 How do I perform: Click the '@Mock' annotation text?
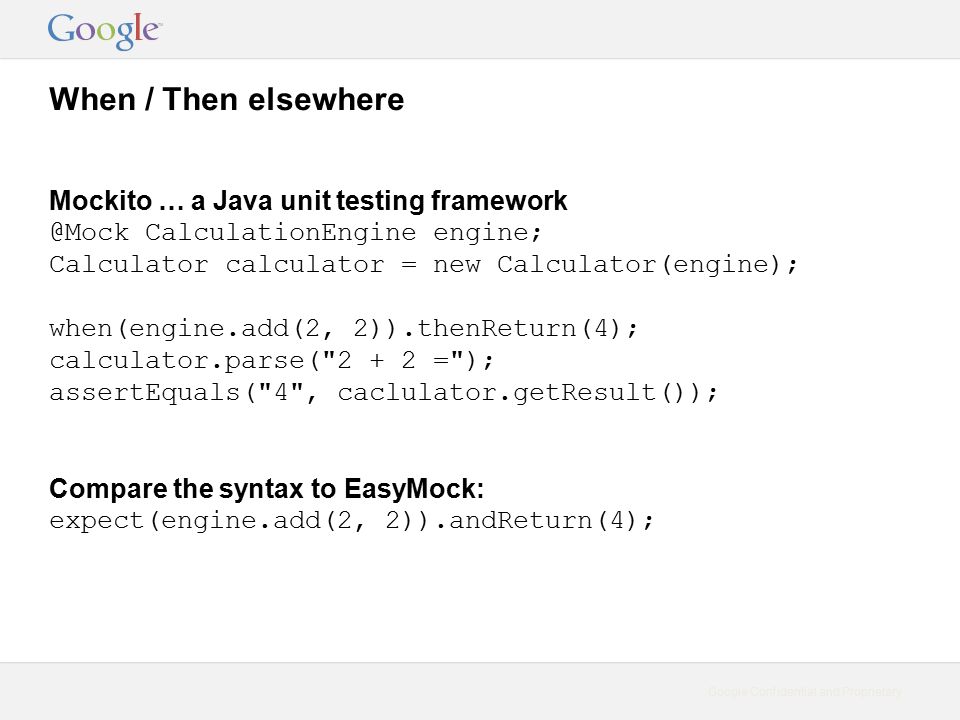pos(89,233)
